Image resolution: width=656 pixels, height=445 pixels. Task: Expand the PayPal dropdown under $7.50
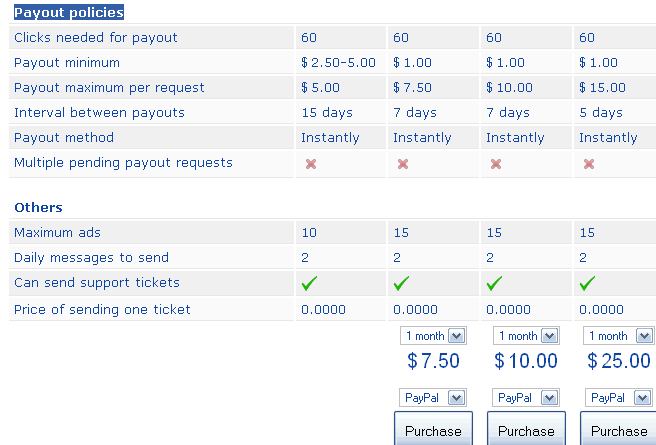(x=433, y=398)
